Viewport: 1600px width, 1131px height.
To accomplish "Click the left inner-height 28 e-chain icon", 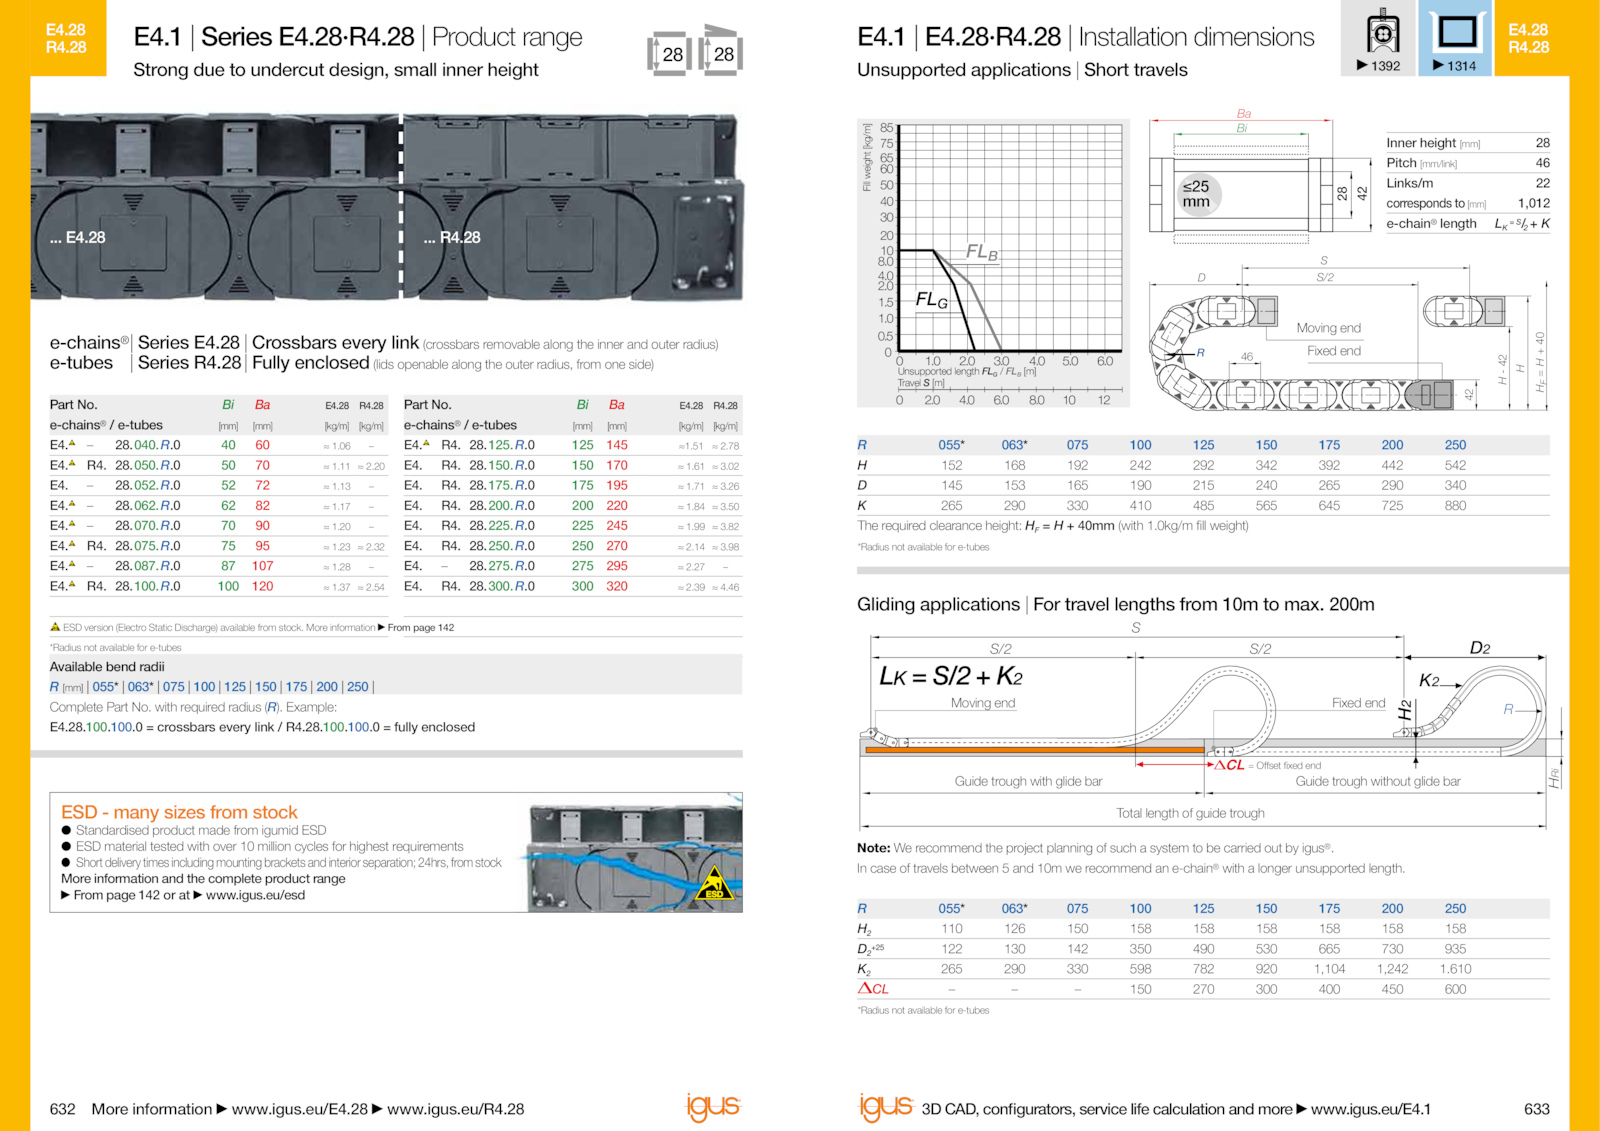I will tap(669, 54).
